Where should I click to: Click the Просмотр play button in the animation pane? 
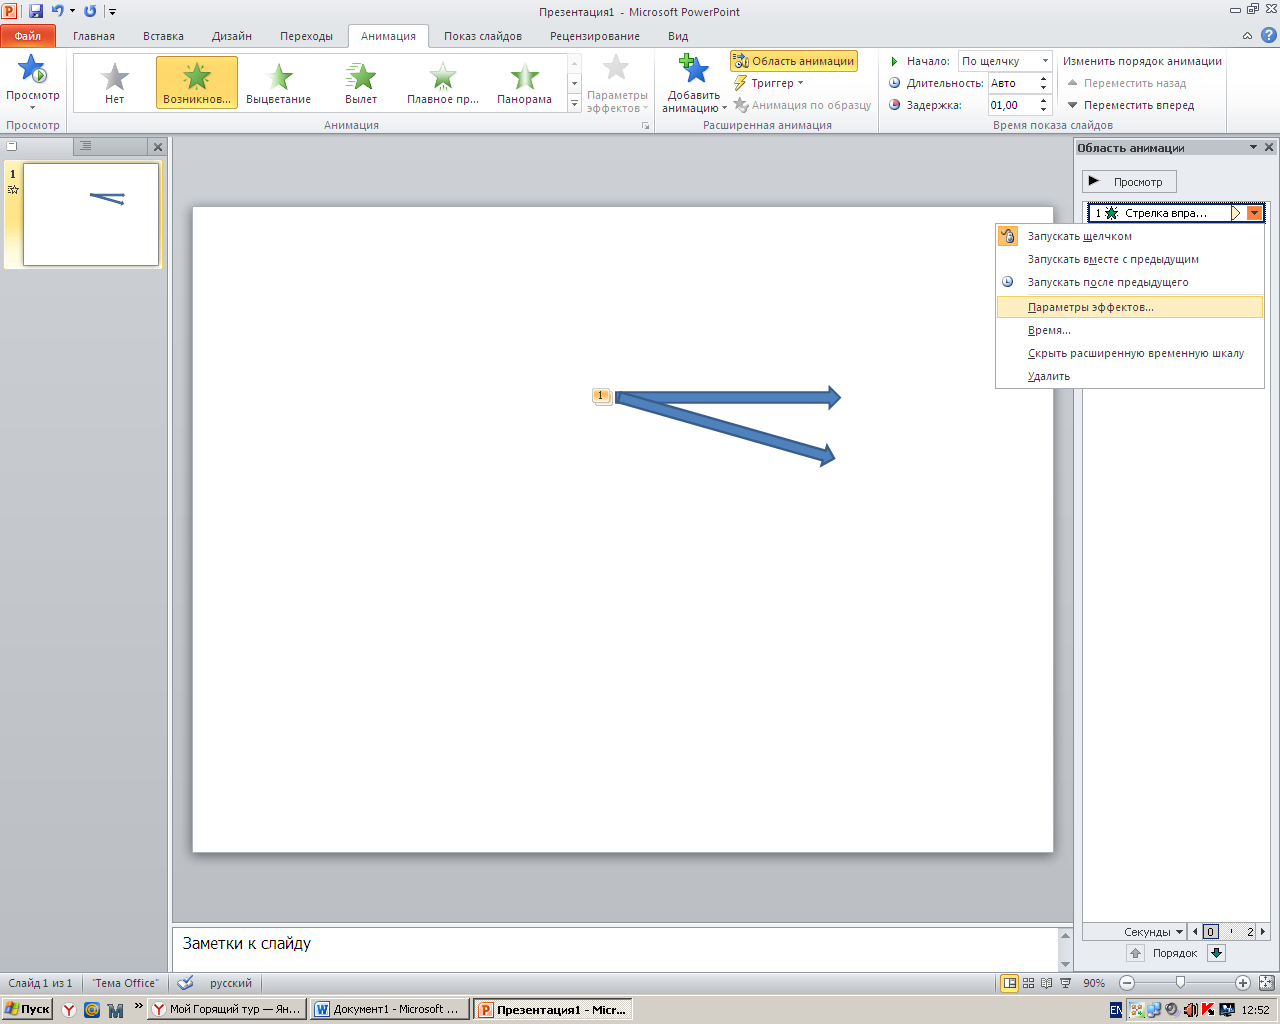[x=1129, y=182]
